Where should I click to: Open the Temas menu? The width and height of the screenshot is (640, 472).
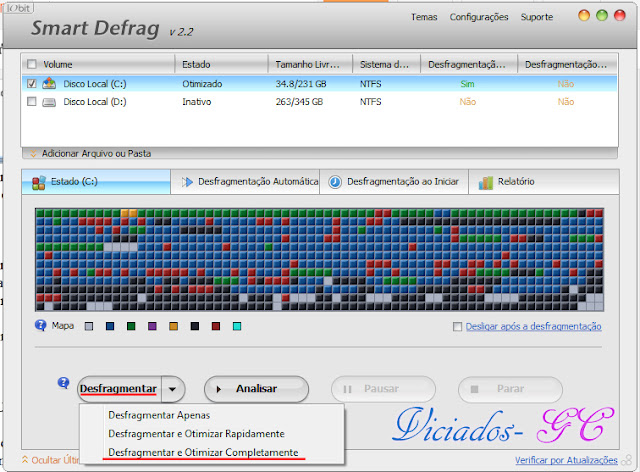point(424,17)
